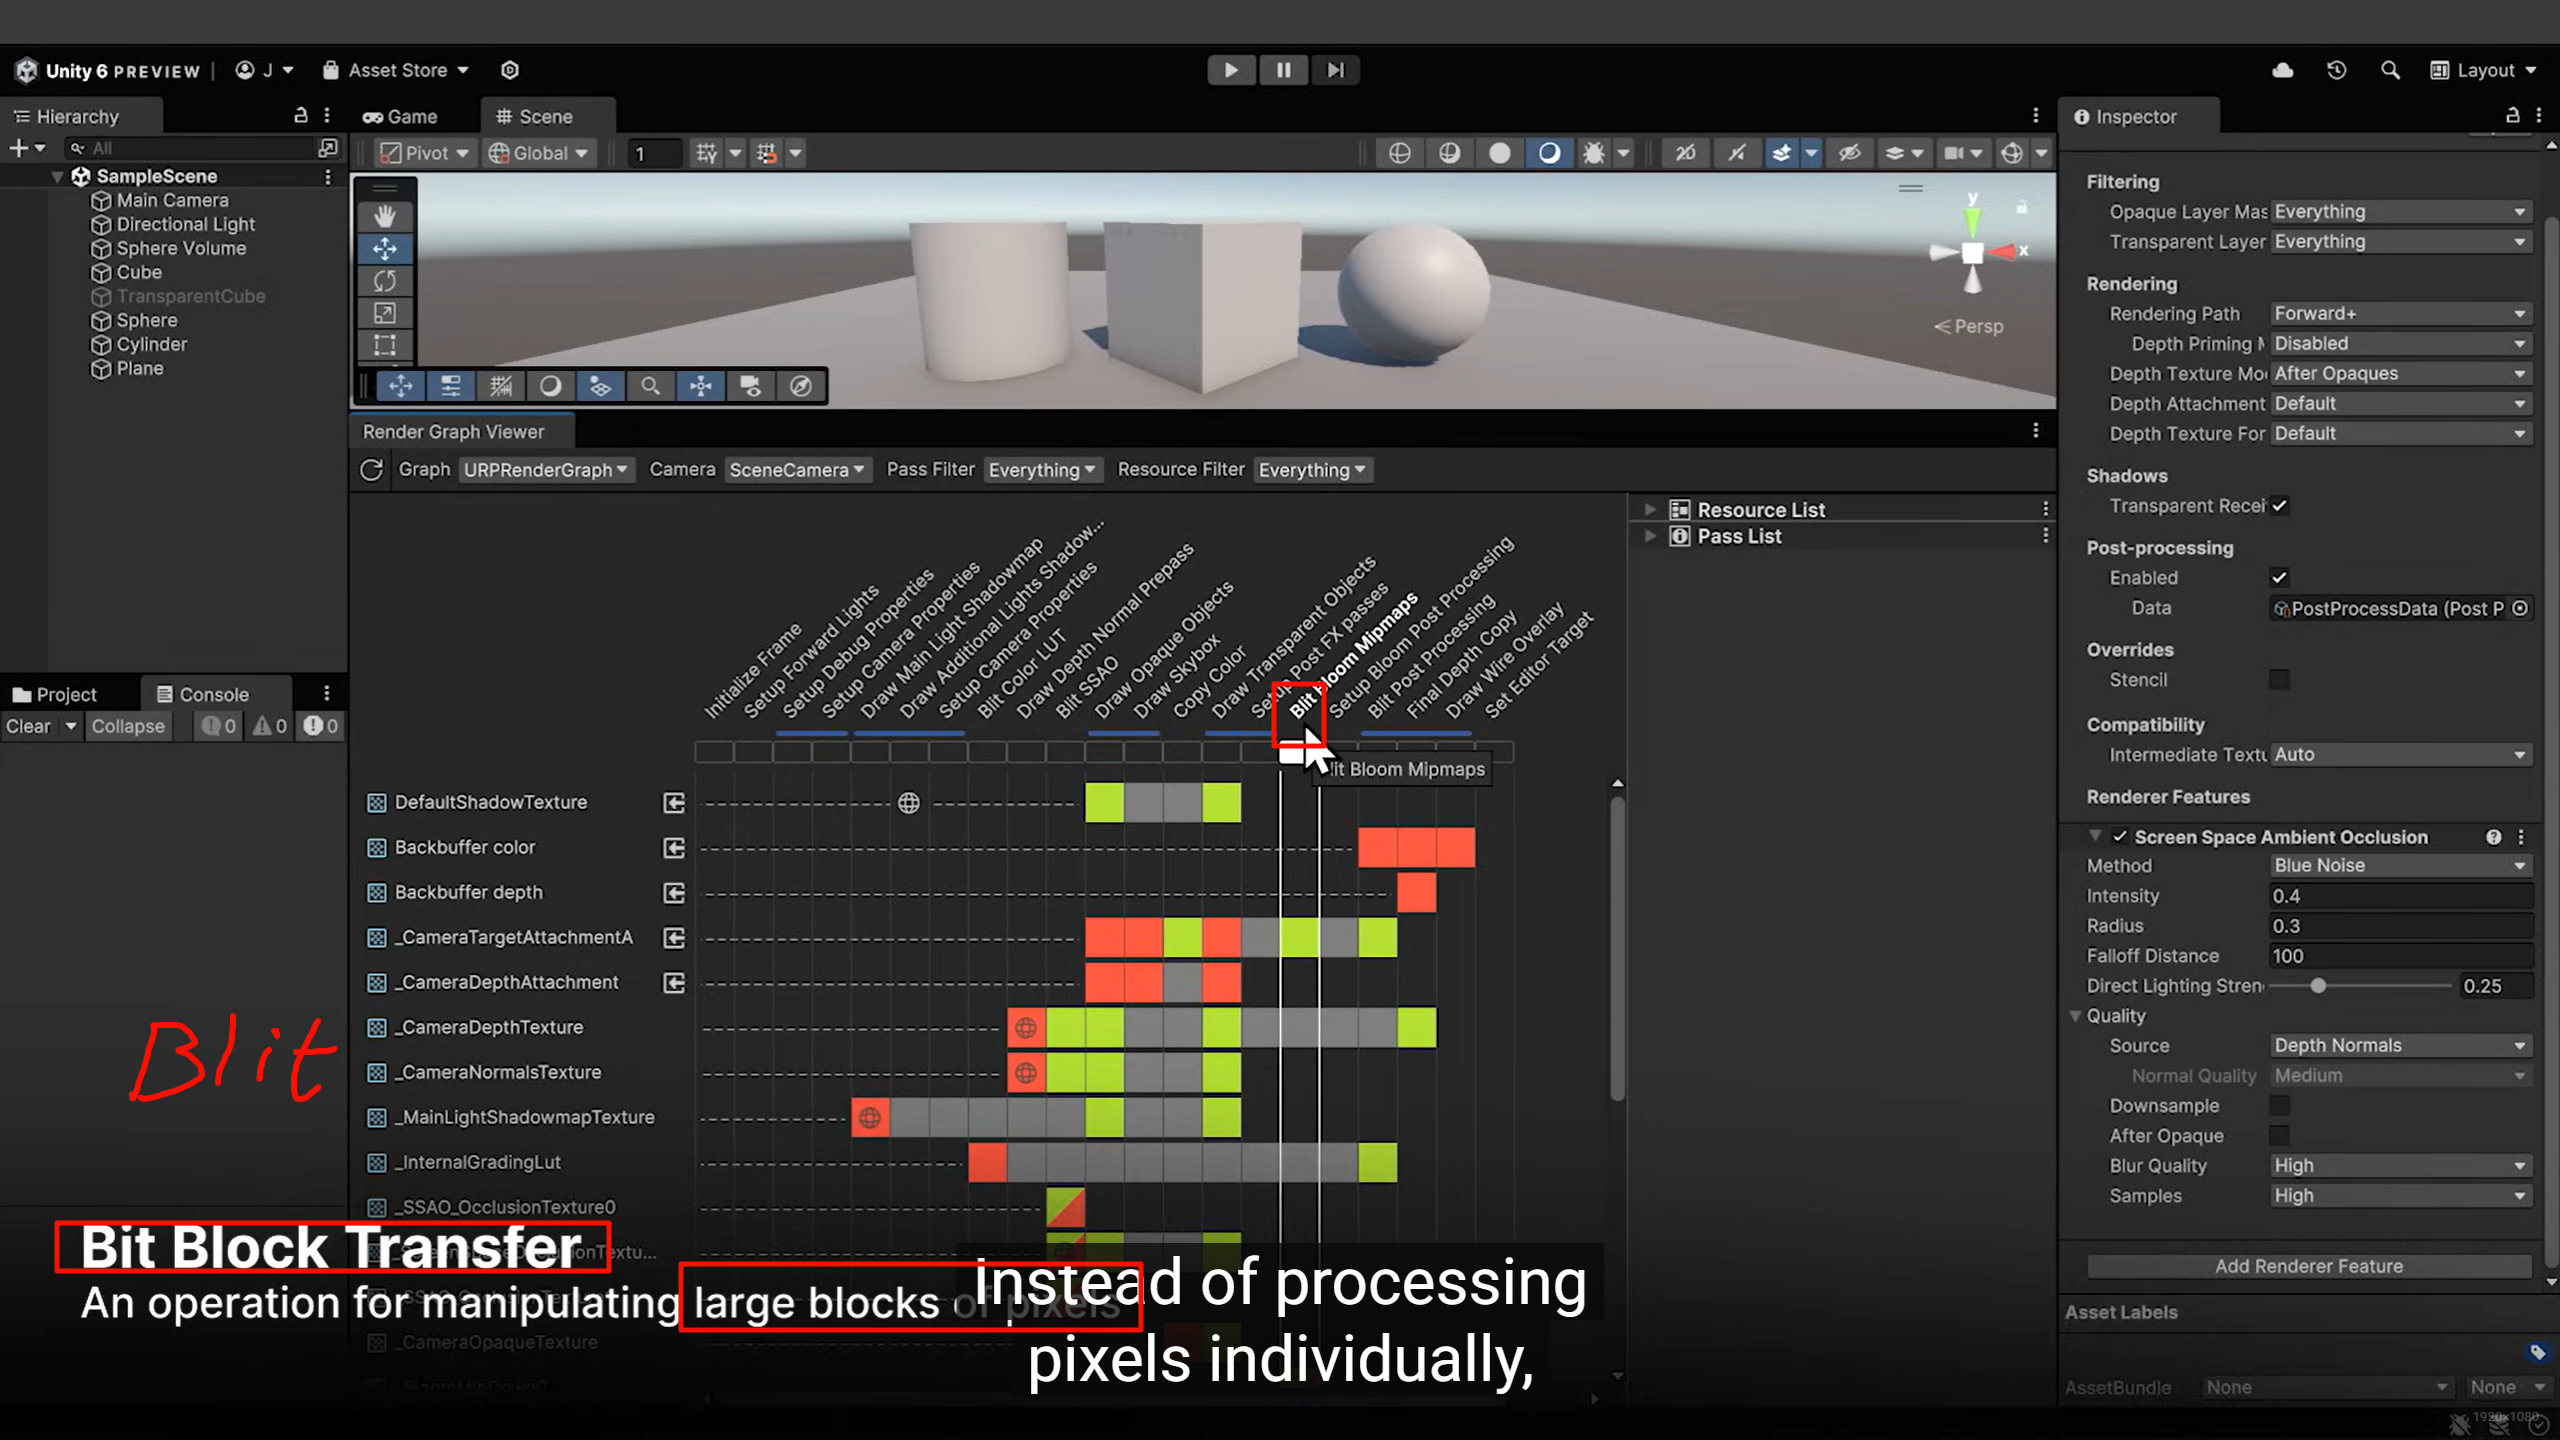
Task: Click the settings gear next to Asset Store
Action: 510,70
